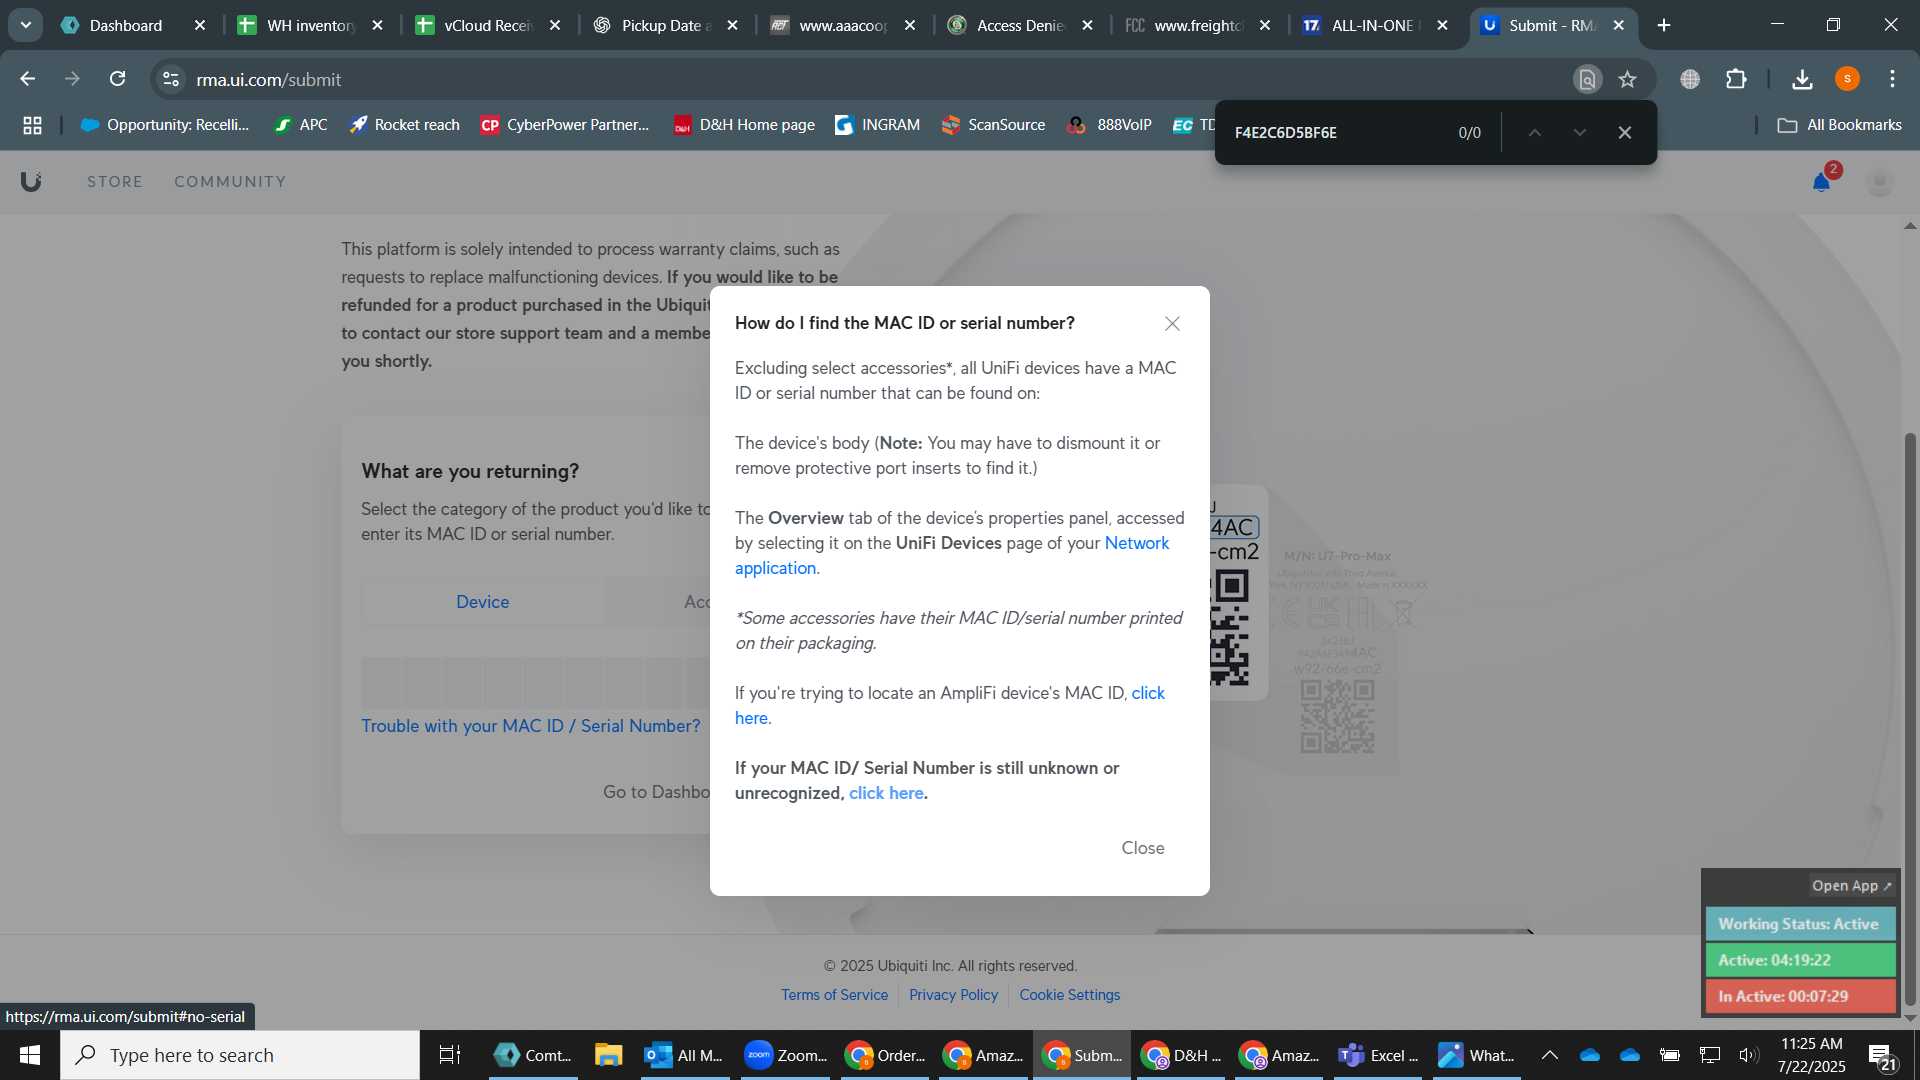Open a new browser tab
1920x1080 pixels.
(x=1664, y=25)
